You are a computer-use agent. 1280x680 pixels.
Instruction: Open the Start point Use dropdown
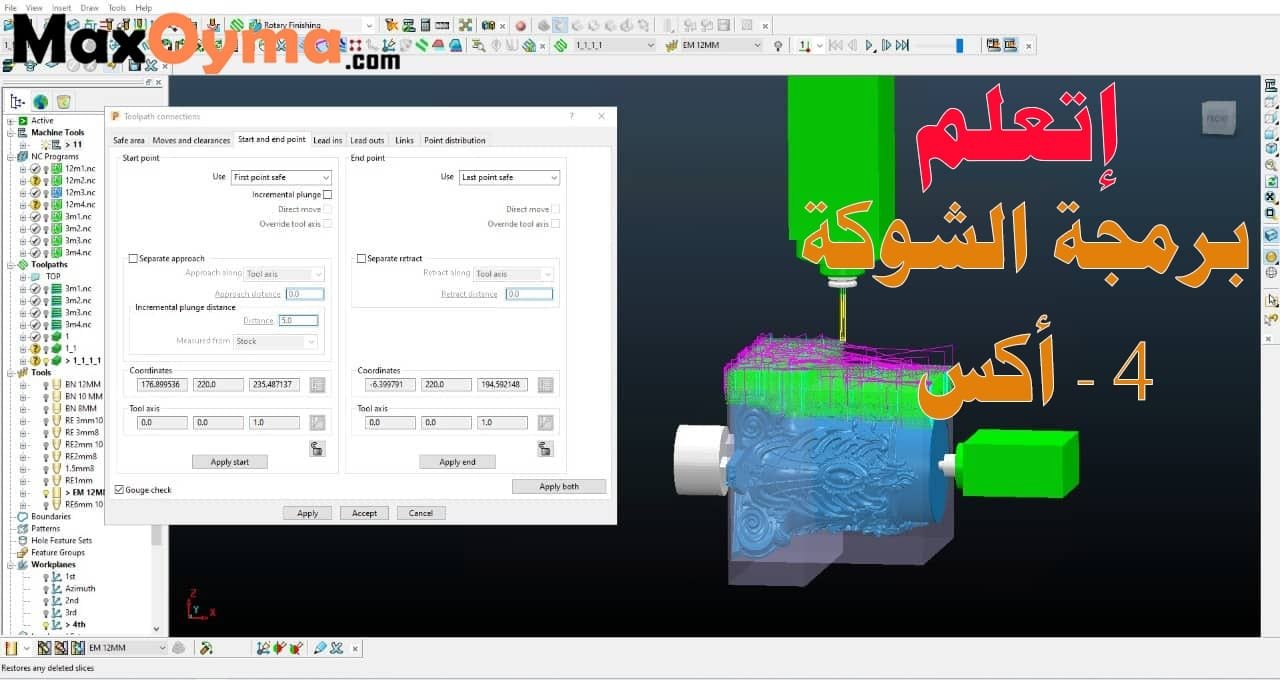pos(281,177)
